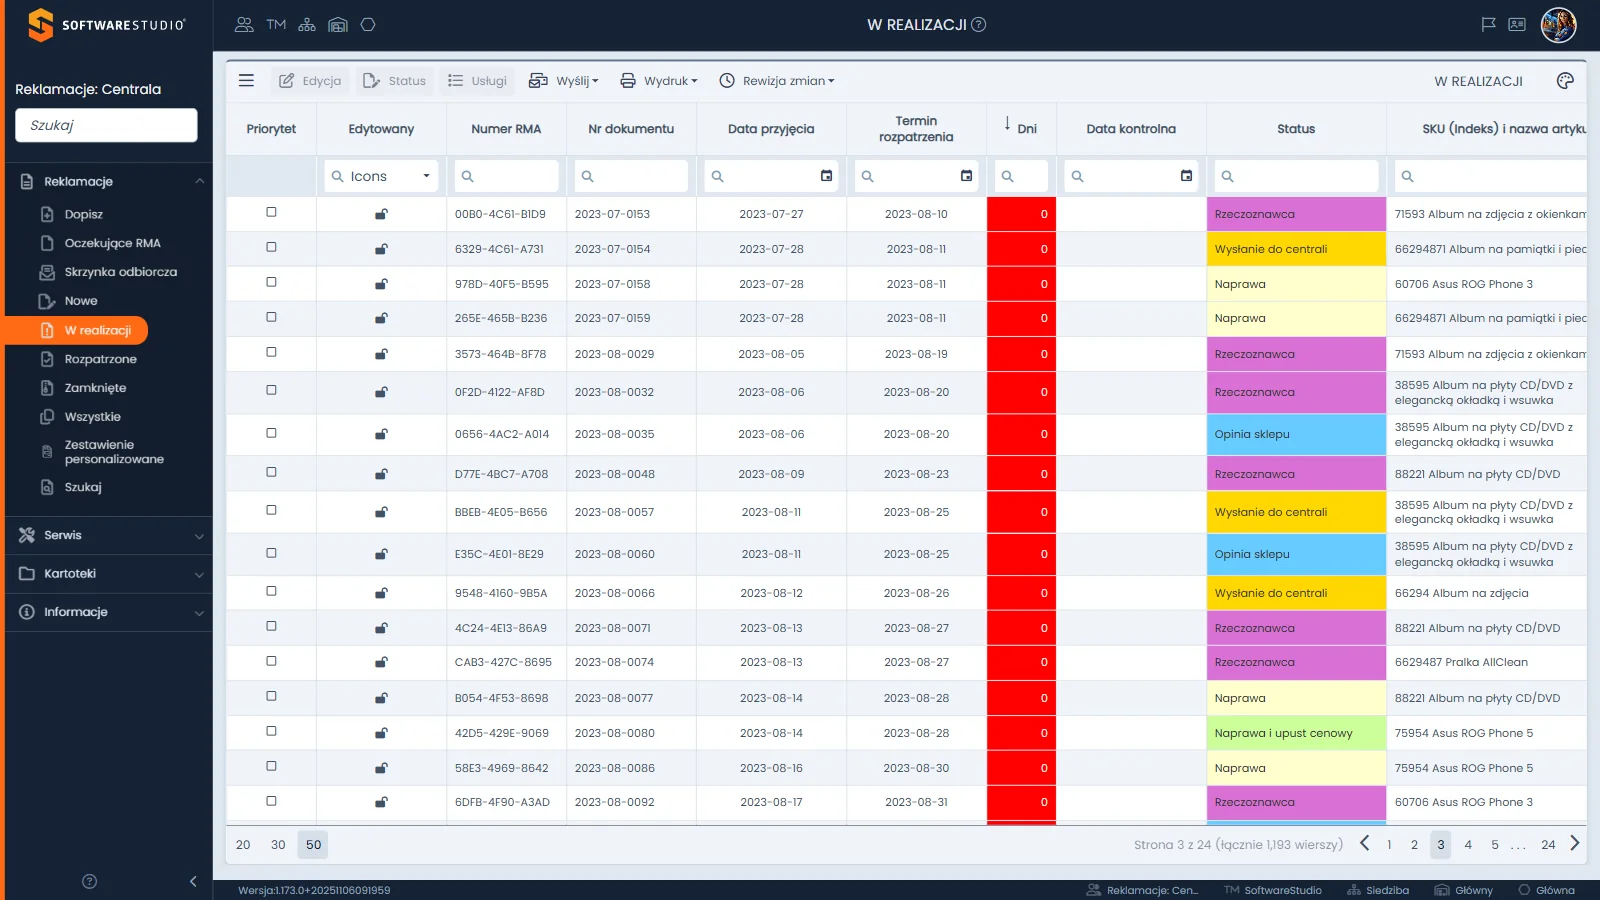Click the help question mark next to W REALIZACJI title
This screenshot has width=1600, height=900.
[x=979, y=25]
